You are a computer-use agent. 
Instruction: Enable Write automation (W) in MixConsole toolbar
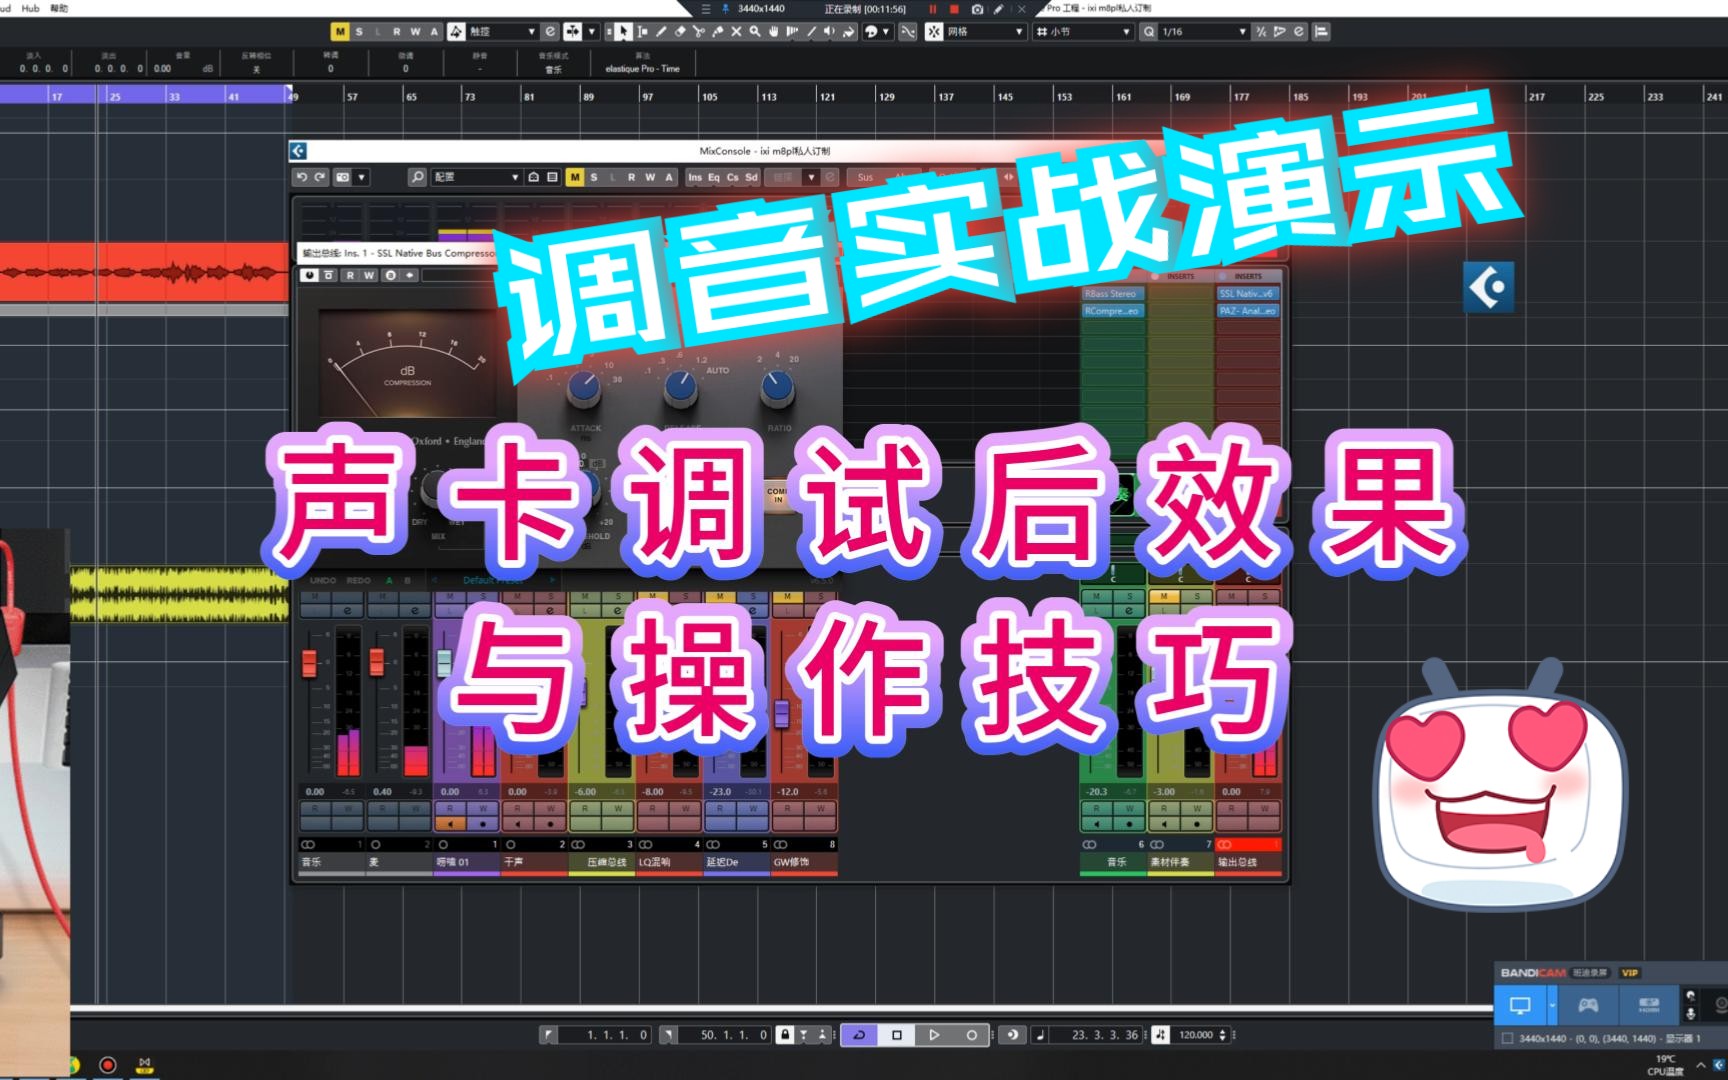point(650,177)
